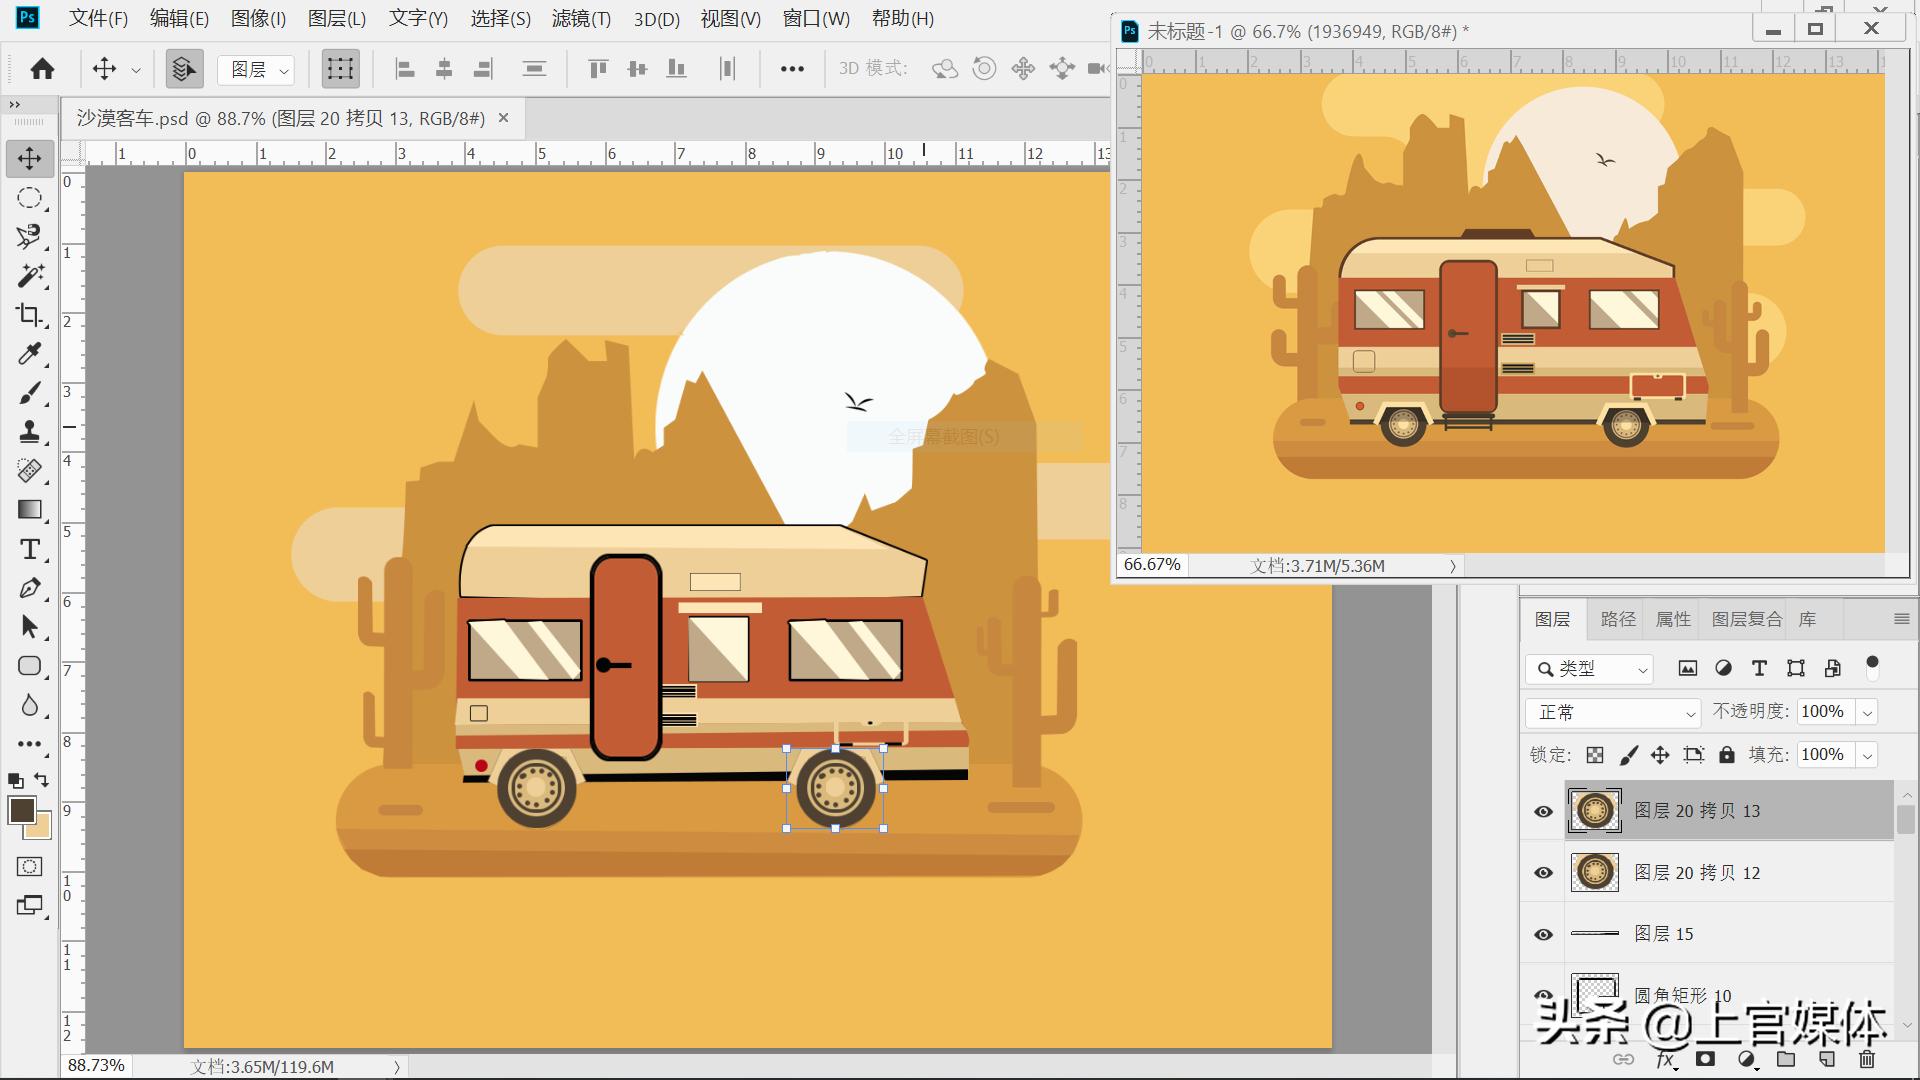Open the blend mode 正常 dropdown
1920x1080 pixels.
tap(1612, 712)
